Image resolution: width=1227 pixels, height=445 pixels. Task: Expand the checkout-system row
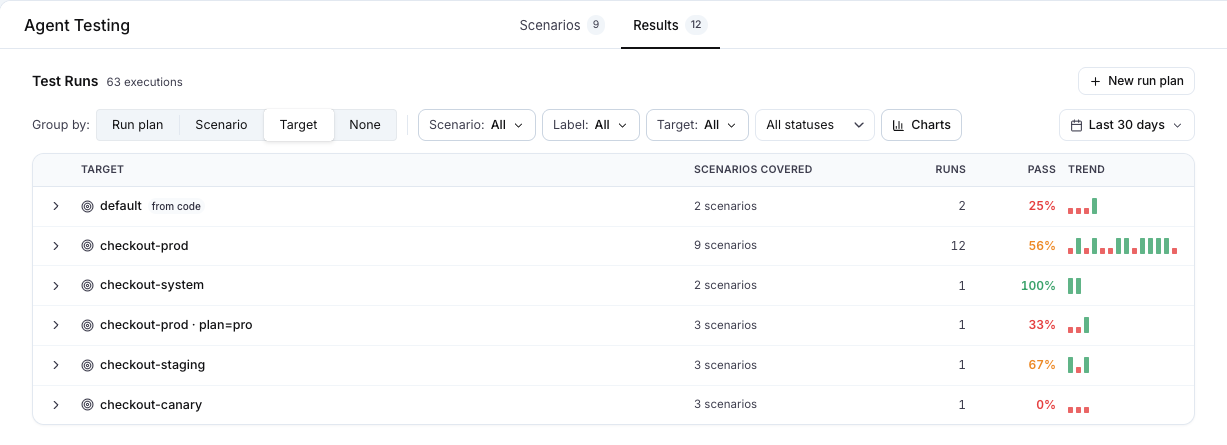pyautogui.click(x=56, y=286)
